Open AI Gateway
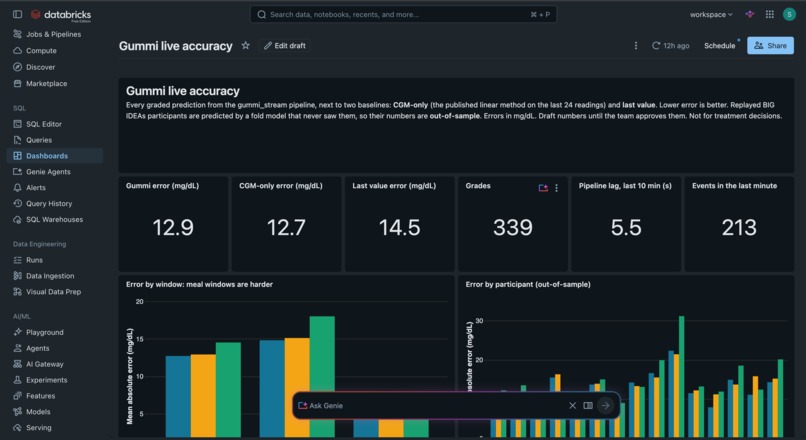 tap(45, 364)
